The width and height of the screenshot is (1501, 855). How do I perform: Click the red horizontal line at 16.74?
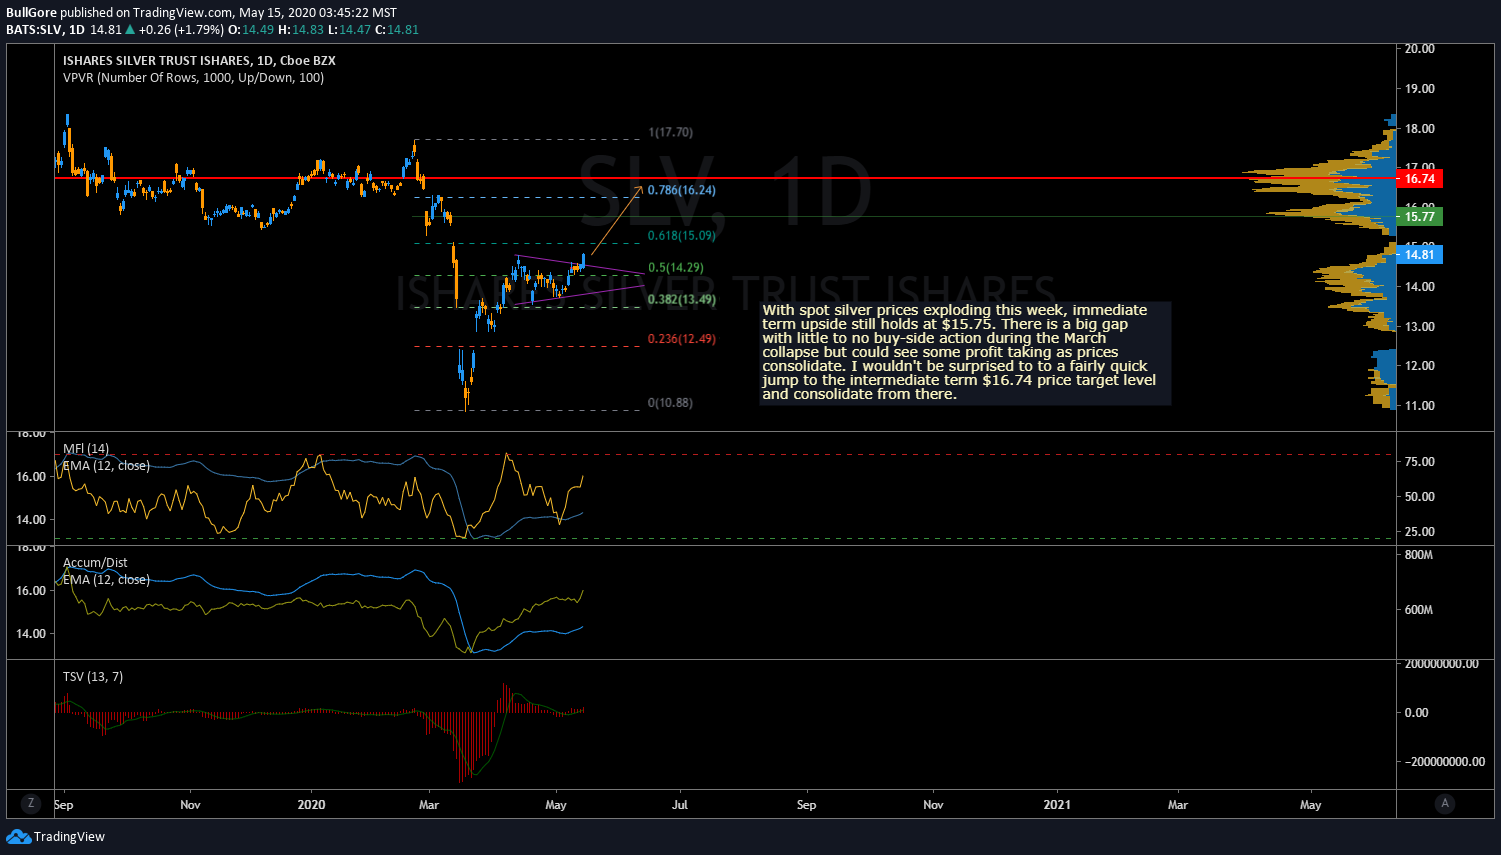tap(725, 179)
